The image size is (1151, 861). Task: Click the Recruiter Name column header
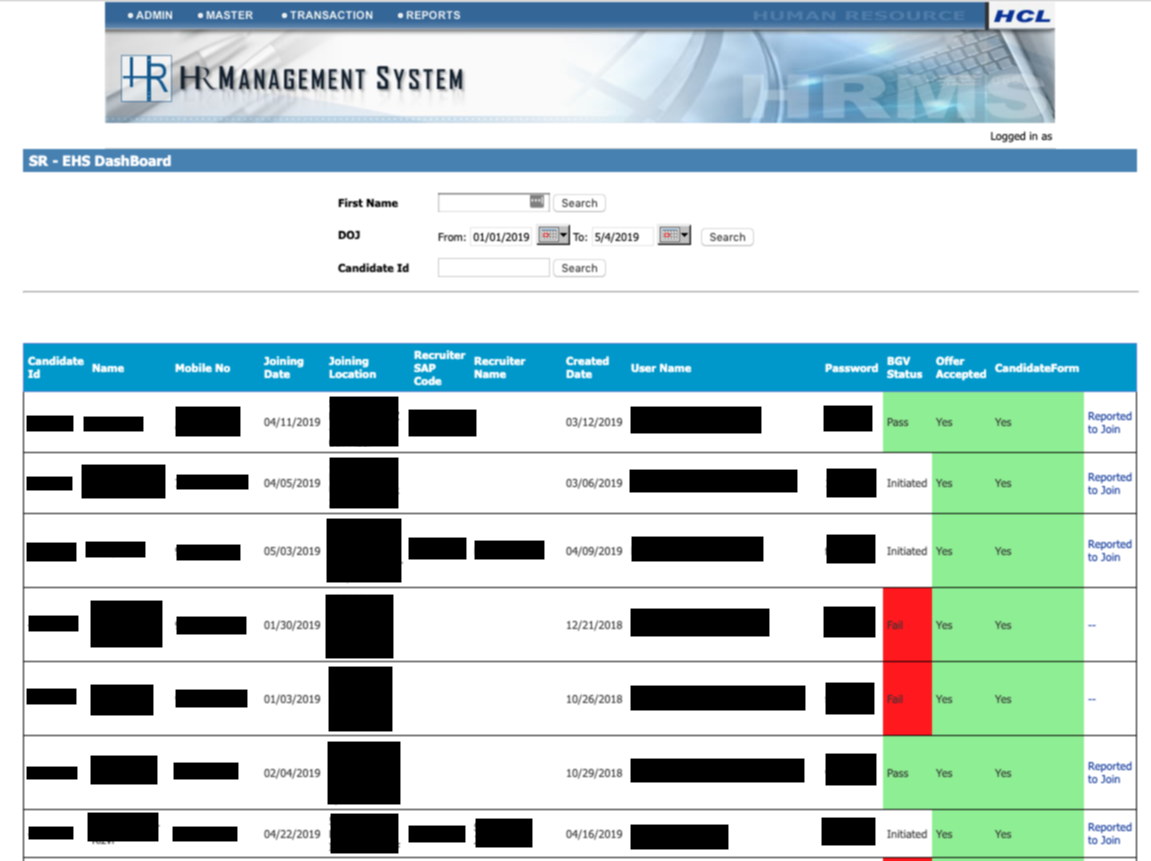(x=499, y=368)
